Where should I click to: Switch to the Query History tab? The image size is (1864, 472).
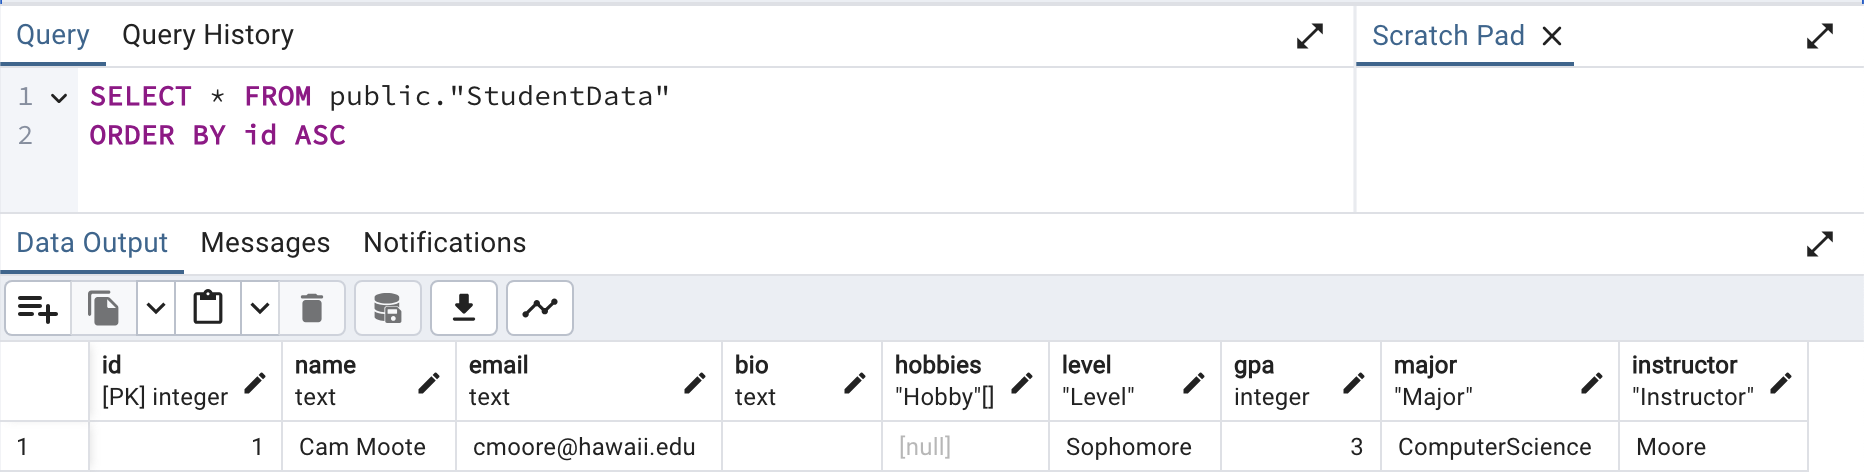[x=208, y=36]
